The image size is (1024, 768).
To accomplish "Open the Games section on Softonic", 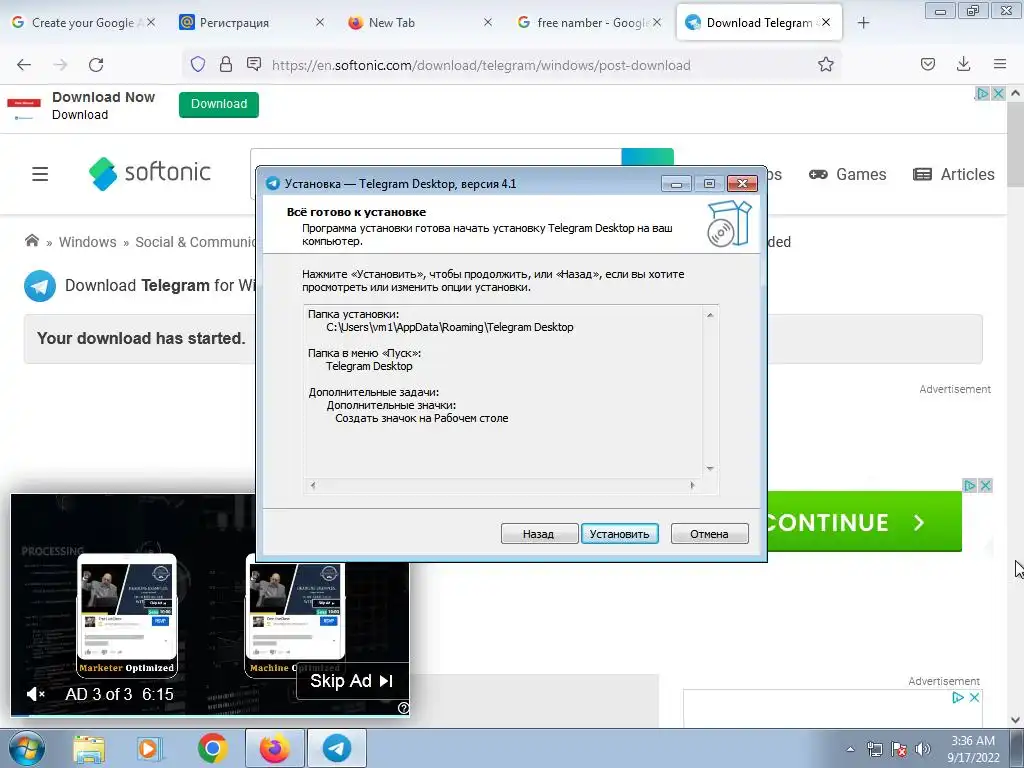I will (x=848, y=174).
